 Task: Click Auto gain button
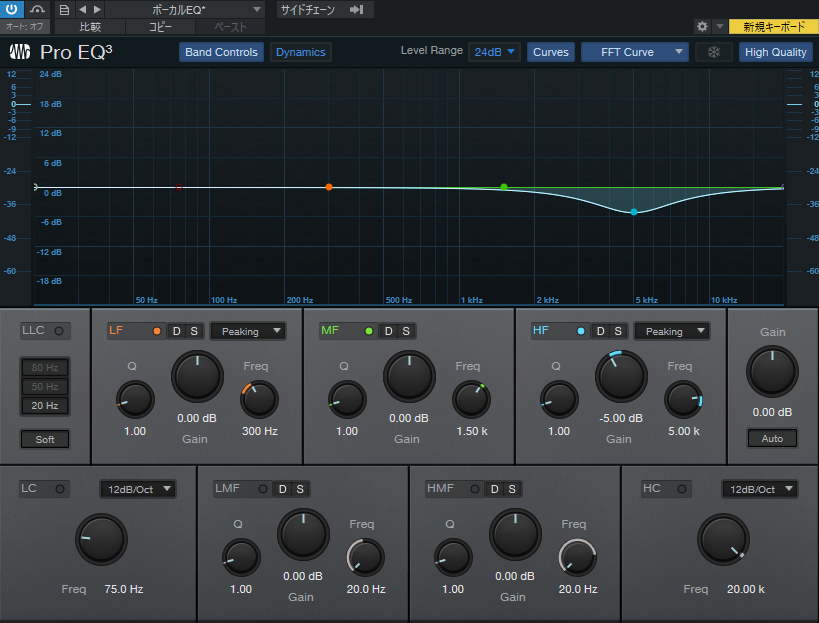(x=772, y=438)
